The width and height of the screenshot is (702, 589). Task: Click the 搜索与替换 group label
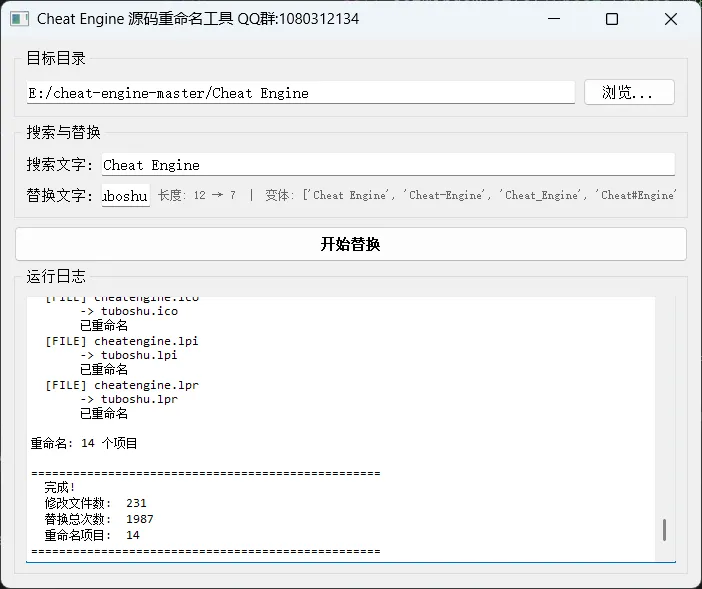coord(64,132)
